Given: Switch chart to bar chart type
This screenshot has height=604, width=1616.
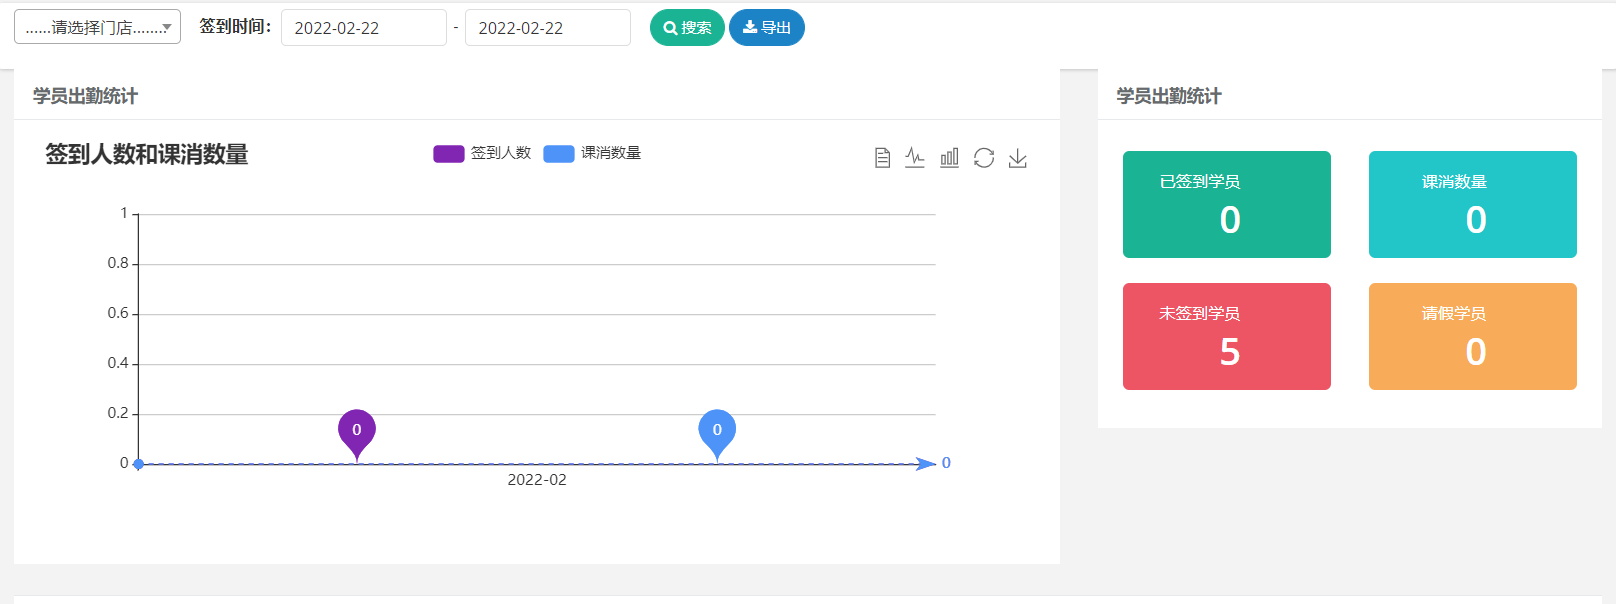Looking at the screenshot, I should (949, 158).
